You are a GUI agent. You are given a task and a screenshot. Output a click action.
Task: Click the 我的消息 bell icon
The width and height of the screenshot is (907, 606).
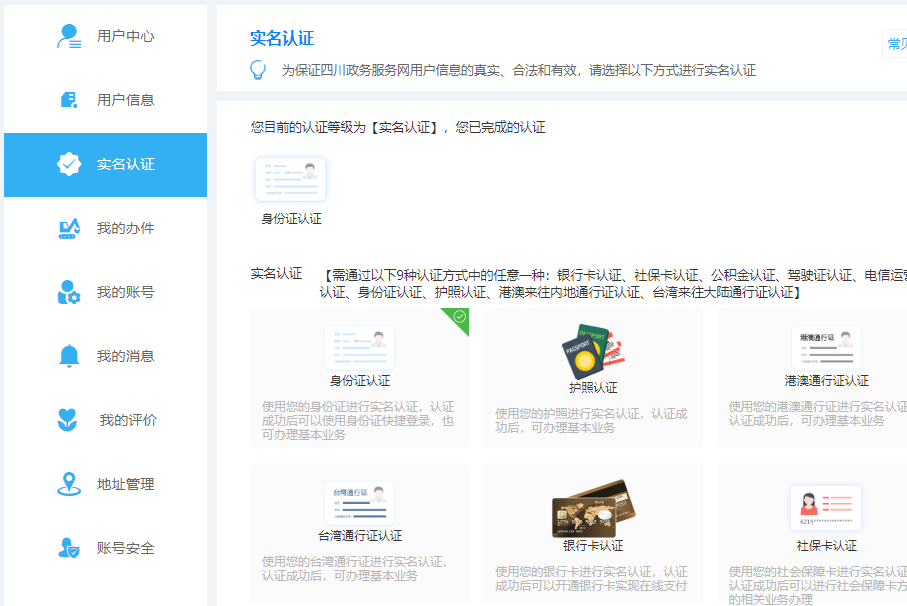pyautogui.click(x=68, y=356)
